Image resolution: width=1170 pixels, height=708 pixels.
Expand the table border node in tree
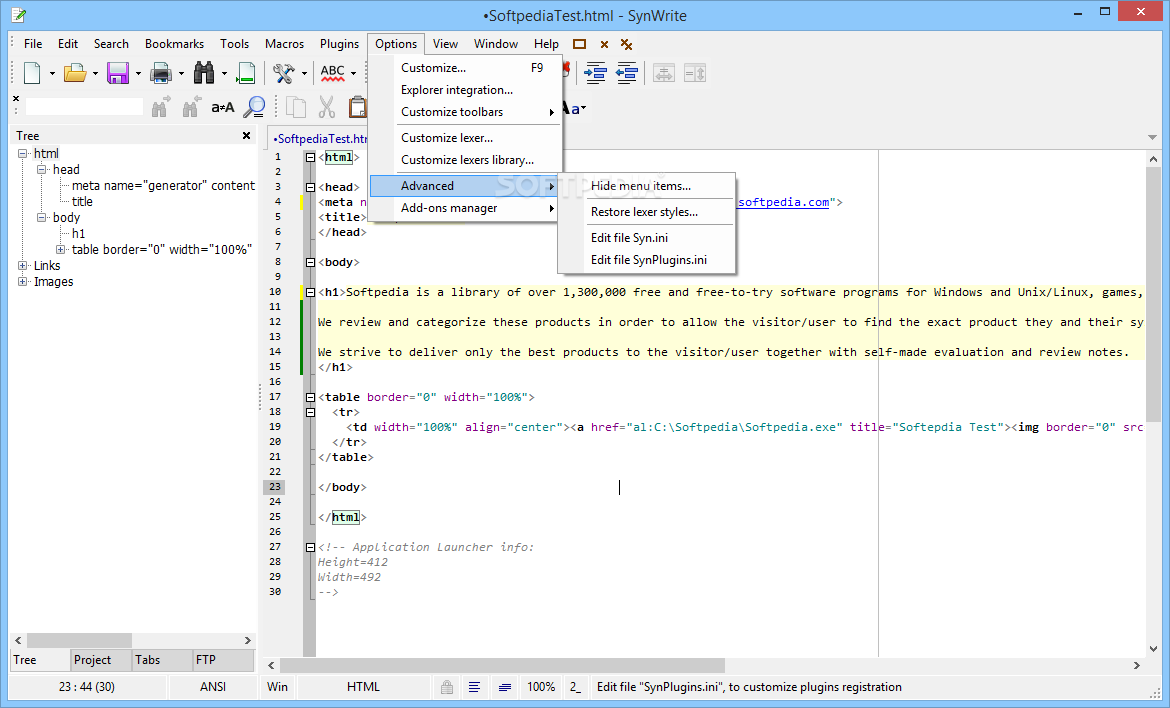pyautogui.click(x=60, y=249)
